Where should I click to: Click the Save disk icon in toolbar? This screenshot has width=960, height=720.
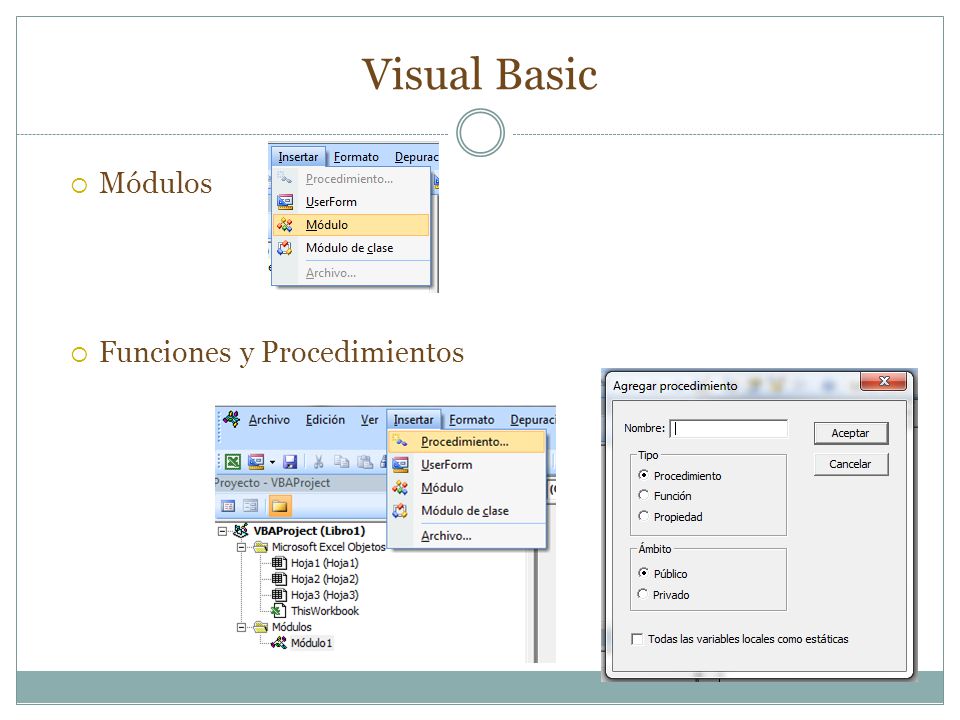290,462
